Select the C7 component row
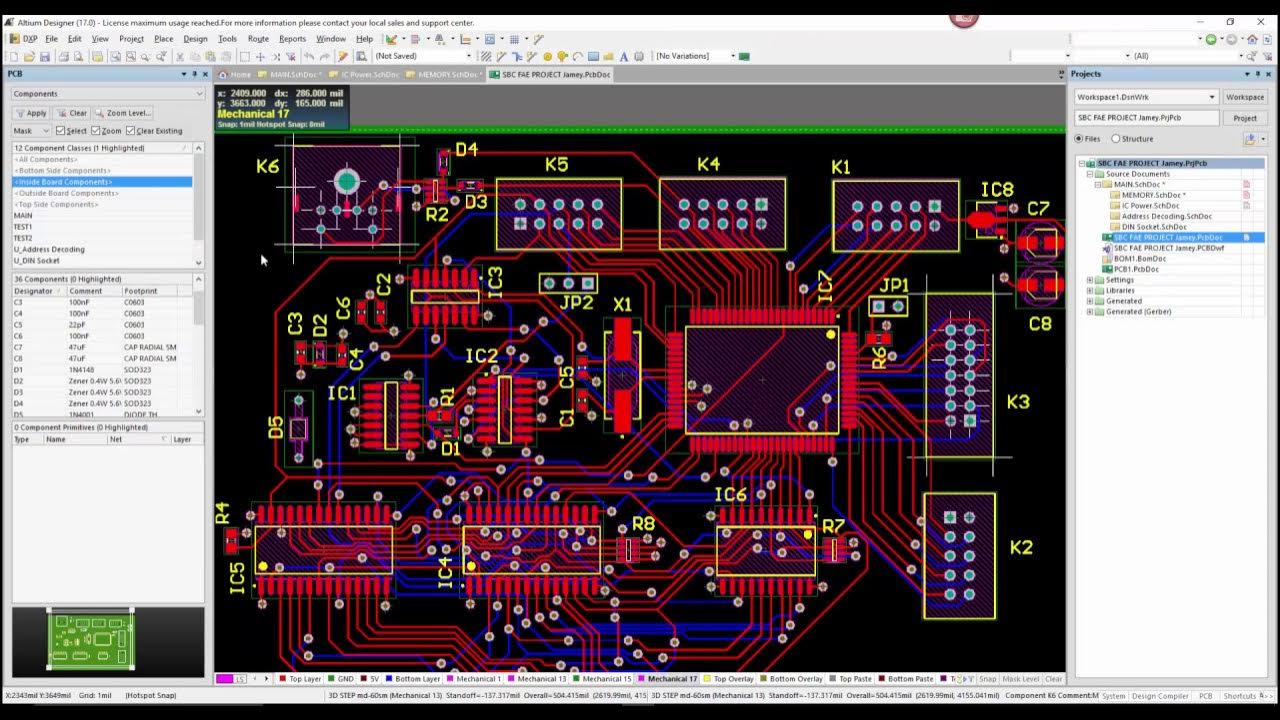This screenshot has width=1280, height=720. pos(102,347)
